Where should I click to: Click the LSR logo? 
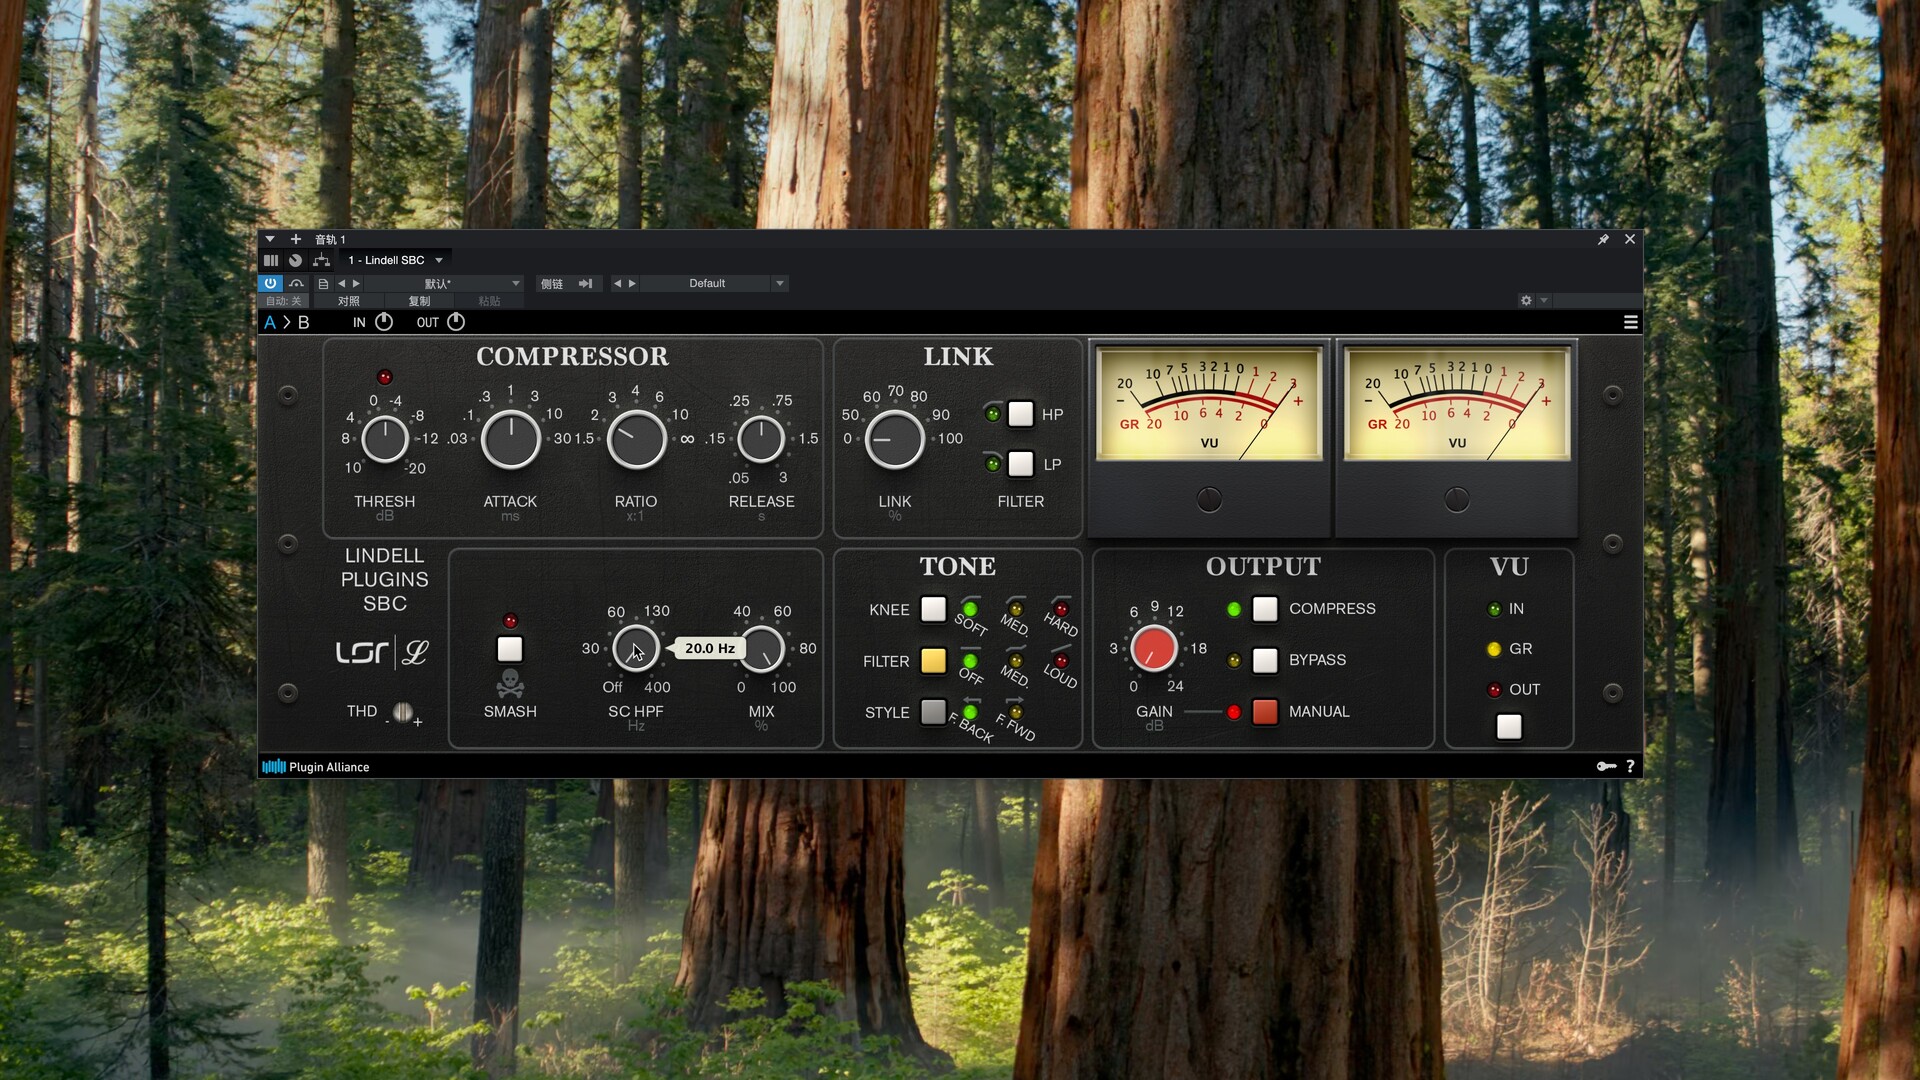tap(361, 653)
